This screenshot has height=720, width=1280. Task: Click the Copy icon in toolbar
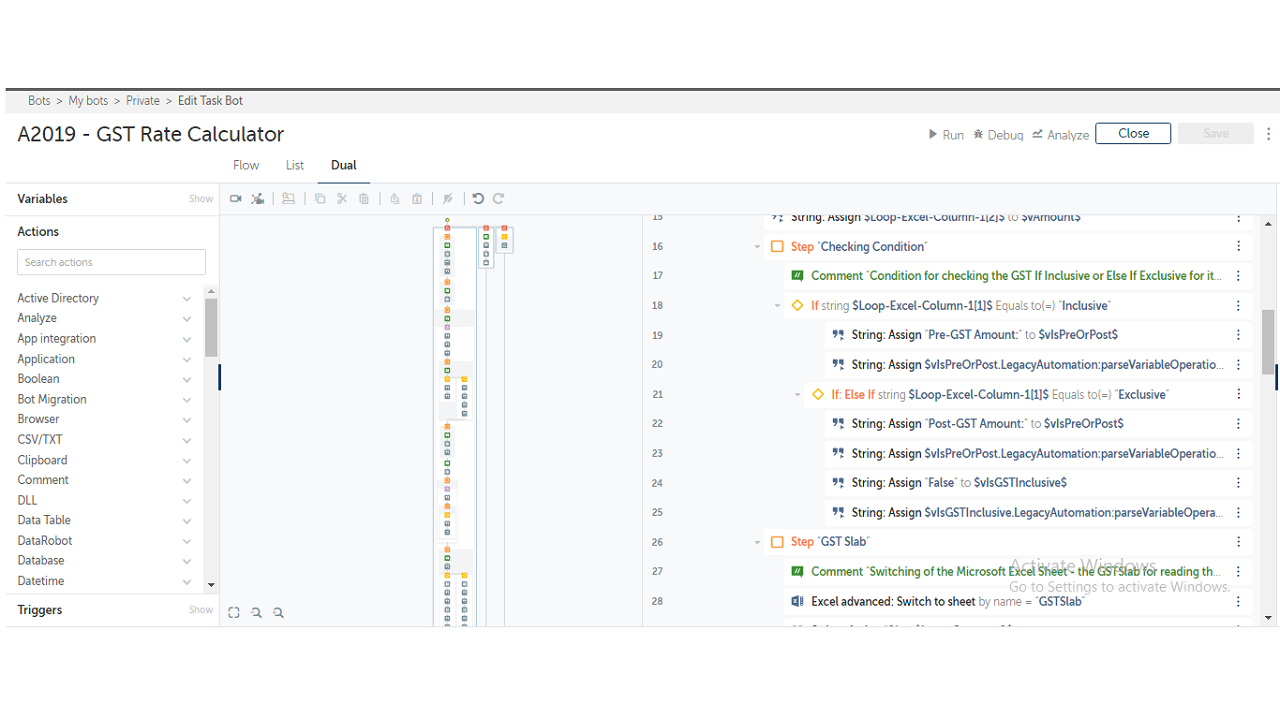click(x=320, y=199)
